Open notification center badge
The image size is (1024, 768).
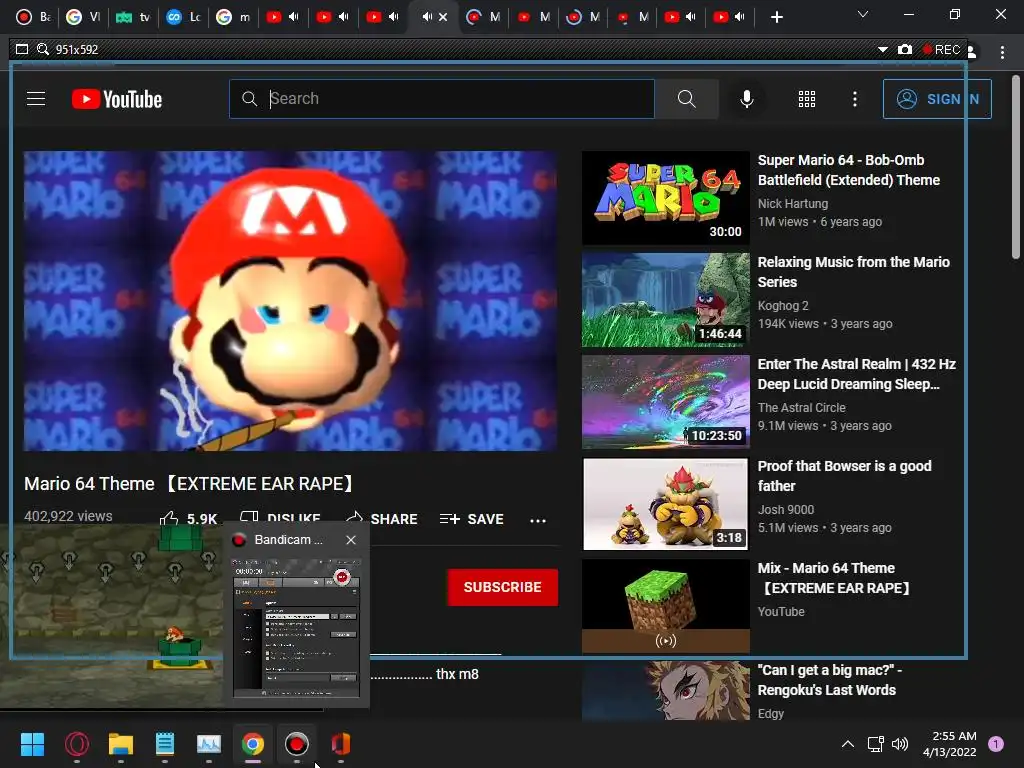point(996,744)
